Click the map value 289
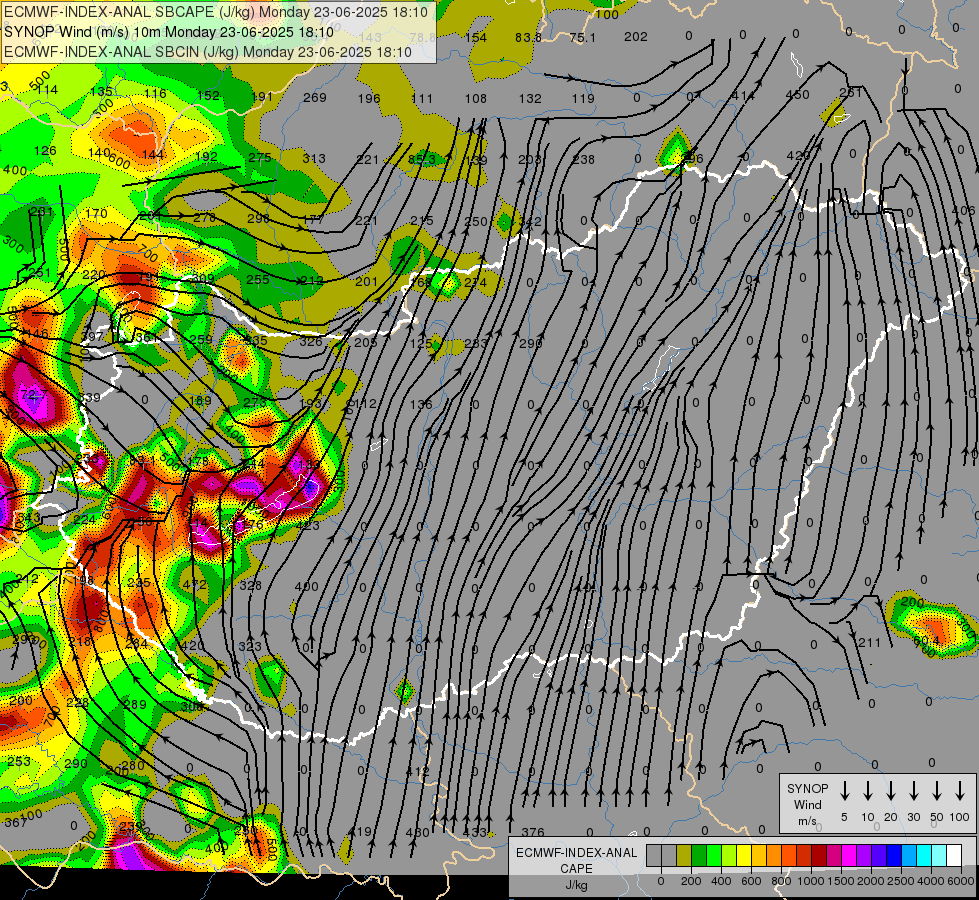Viewport: 979px width, 900px height. click(x=135, y=705)
